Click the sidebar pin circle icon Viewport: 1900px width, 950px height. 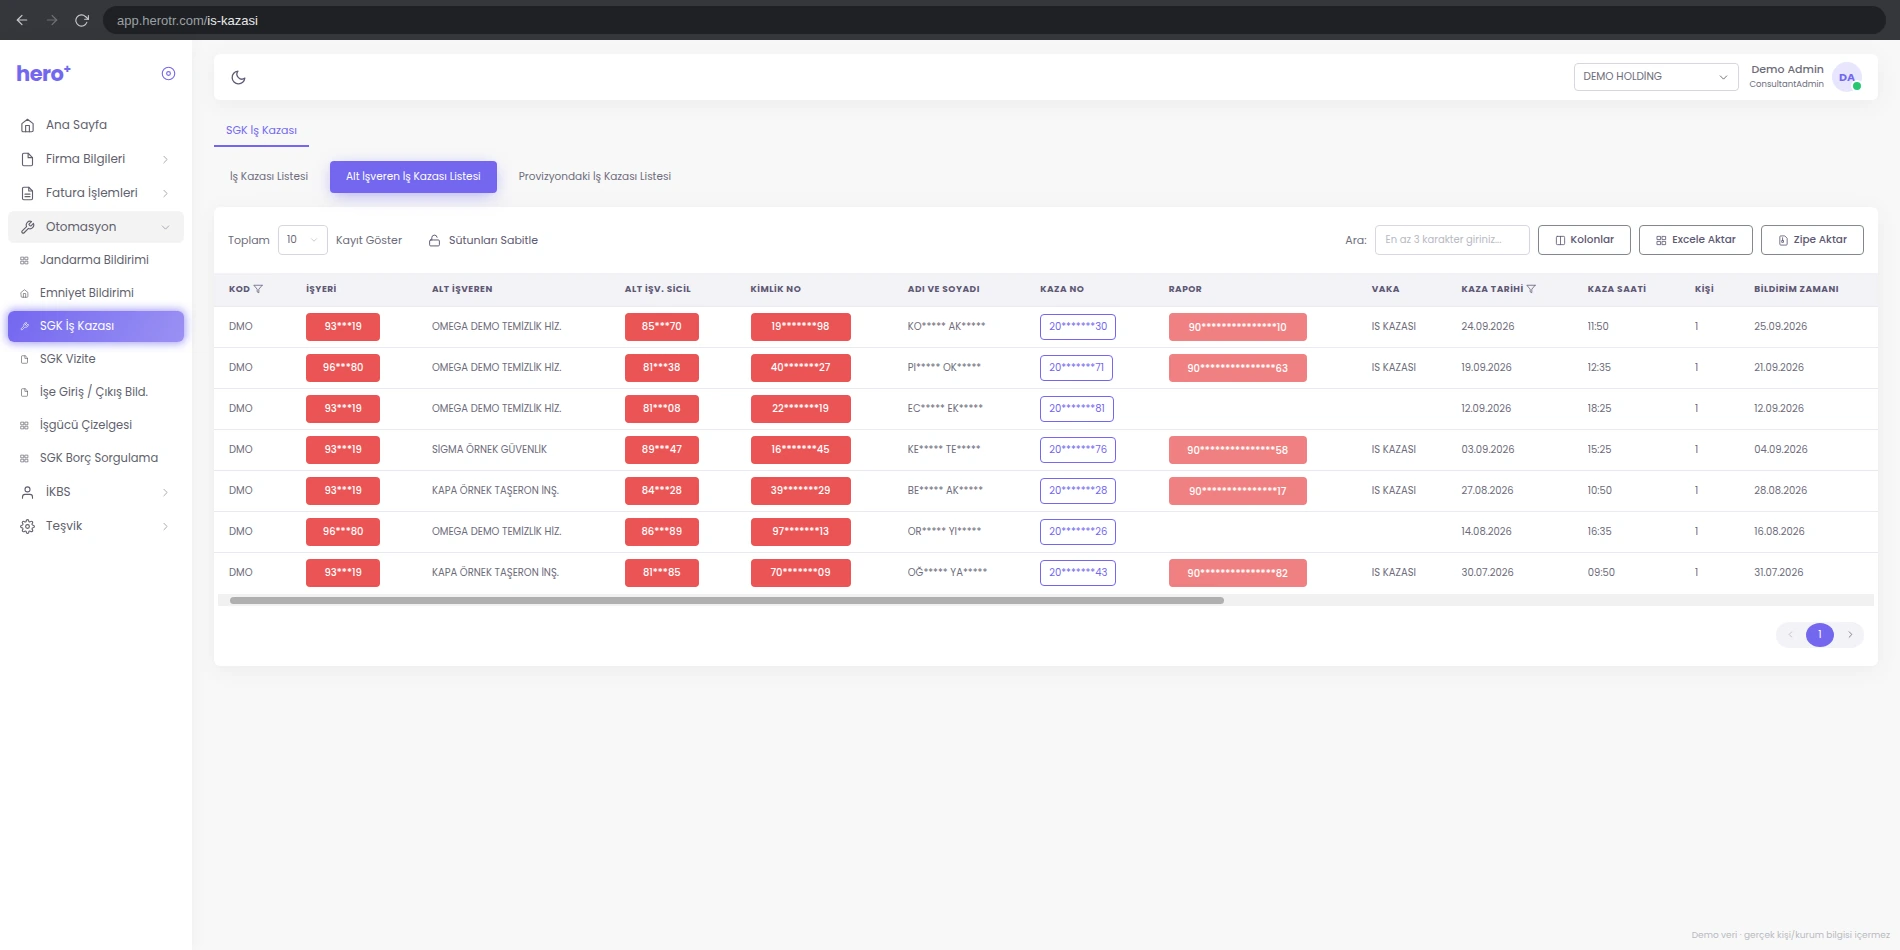click(x=168, y=73)
